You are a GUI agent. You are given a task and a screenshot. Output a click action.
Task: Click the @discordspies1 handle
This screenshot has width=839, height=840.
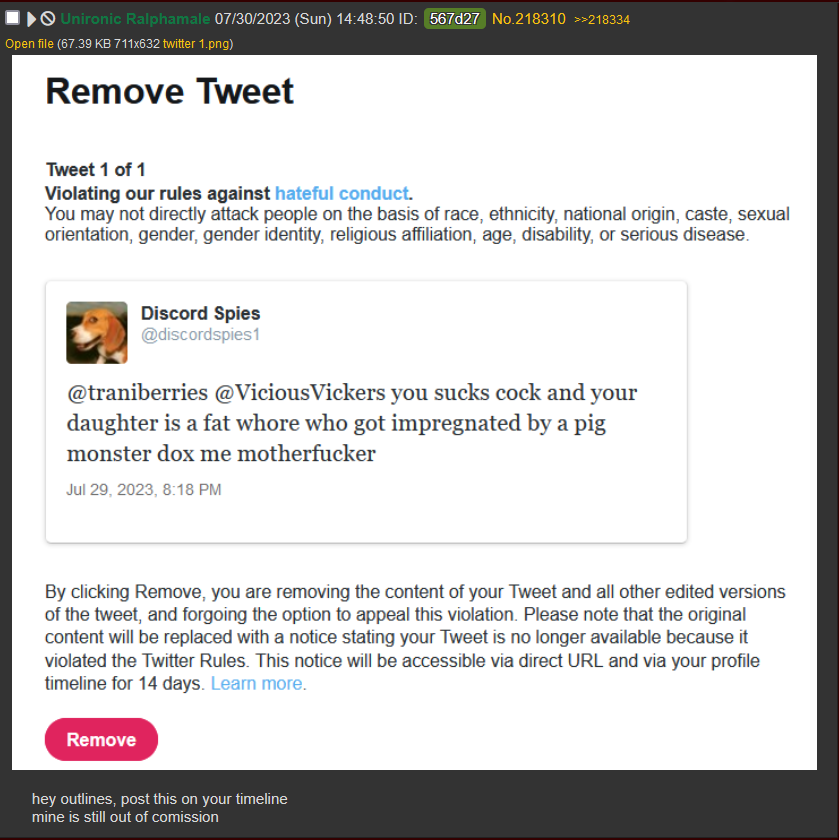click(x=200, y=334)
